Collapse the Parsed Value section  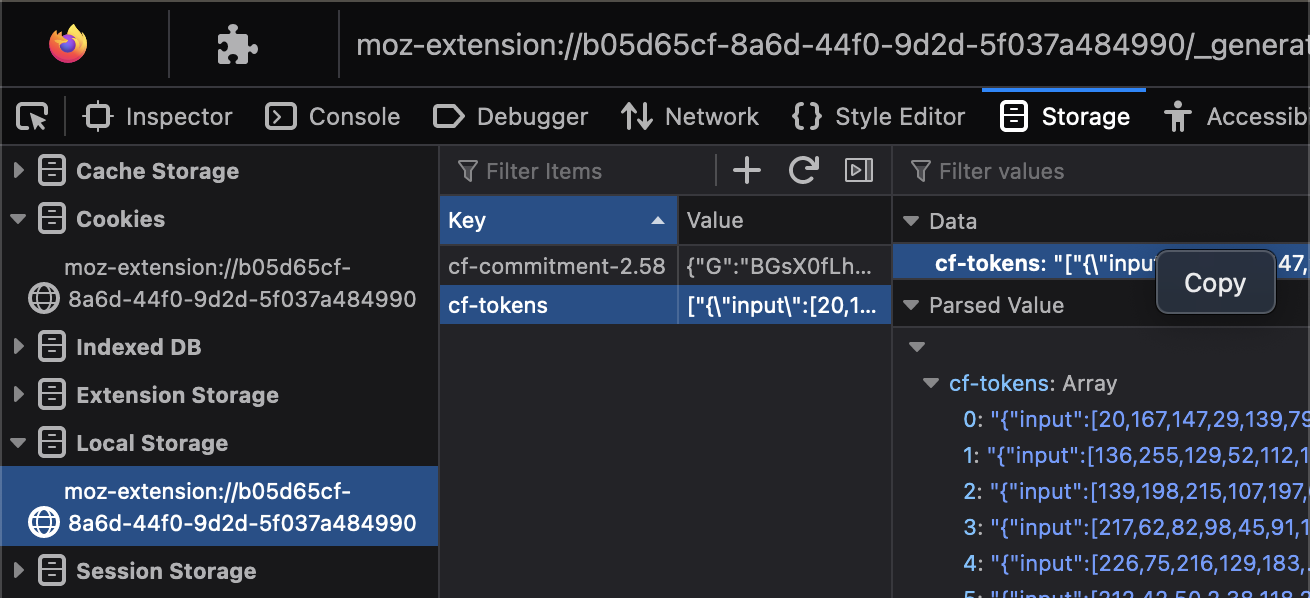point(910,305)
